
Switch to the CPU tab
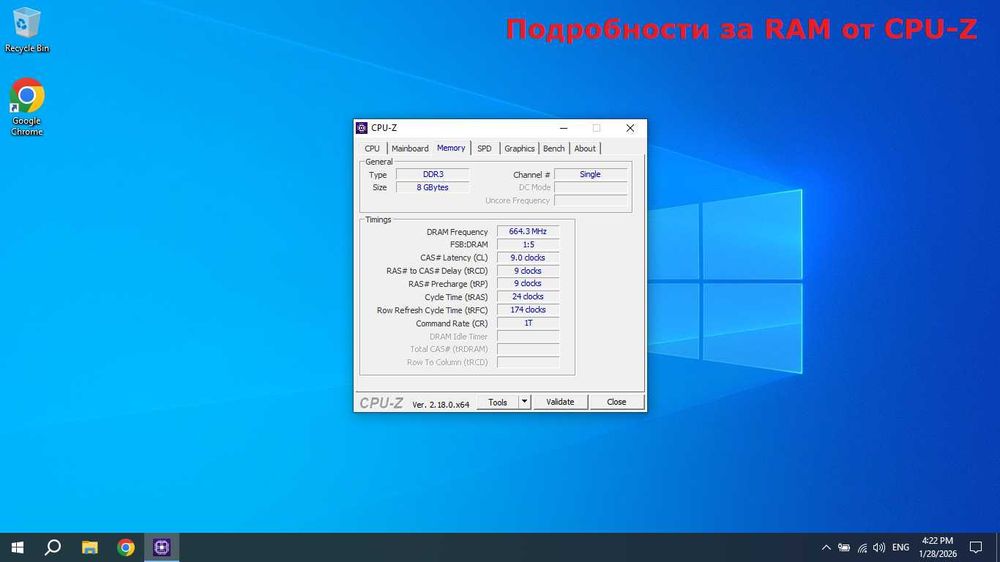coord(372,149)
